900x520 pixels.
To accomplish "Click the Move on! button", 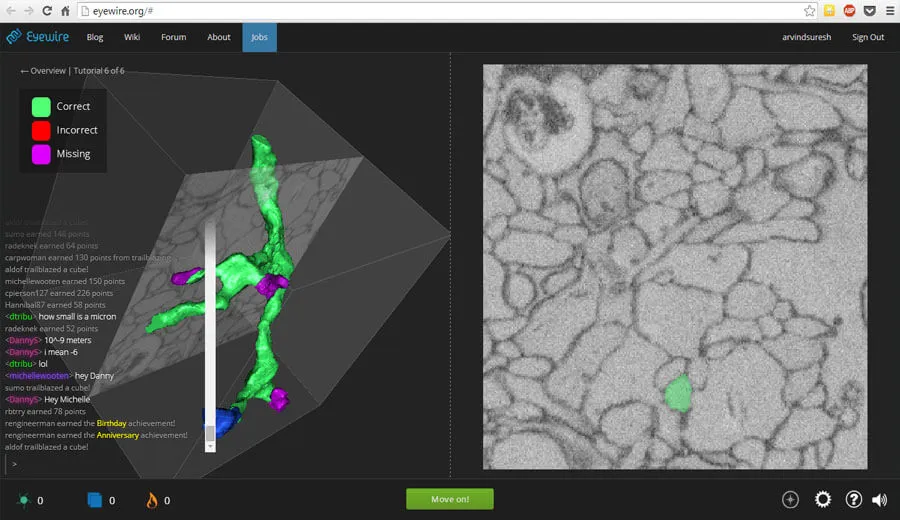I will [449, 499].
